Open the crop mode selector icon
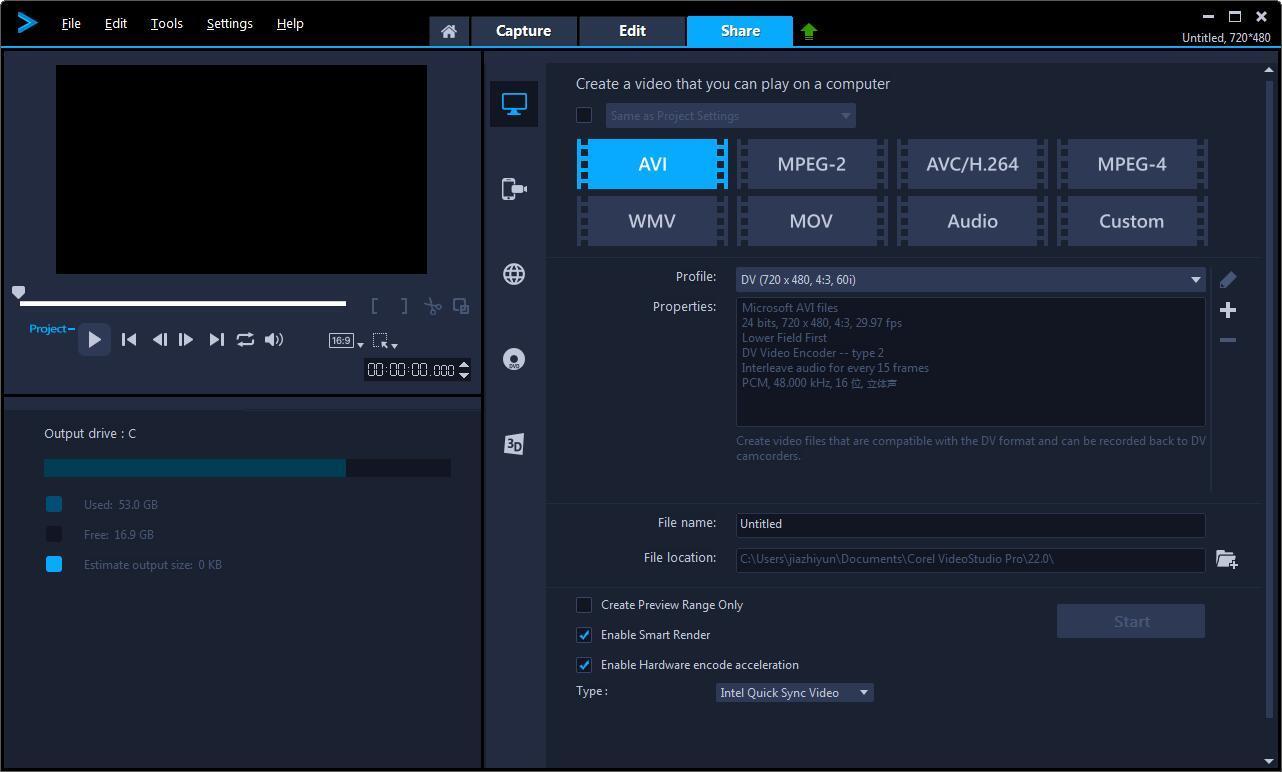The image size is (1282, 772). (385, 341)
